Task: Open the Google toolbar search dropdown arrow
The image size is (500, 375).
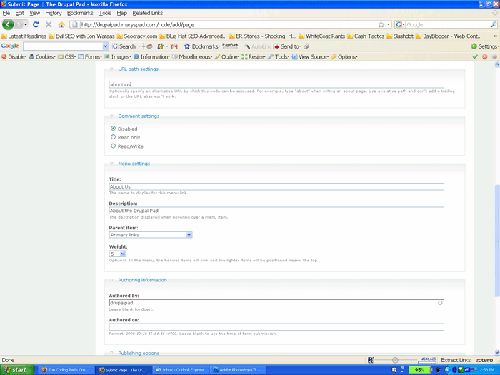Action: click(105, 46)
